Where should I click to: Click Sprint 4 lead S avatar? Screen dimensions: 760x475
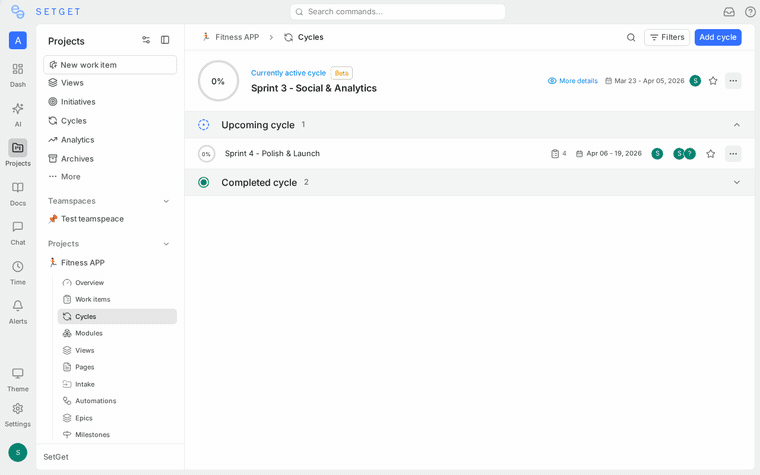point(657,154)
